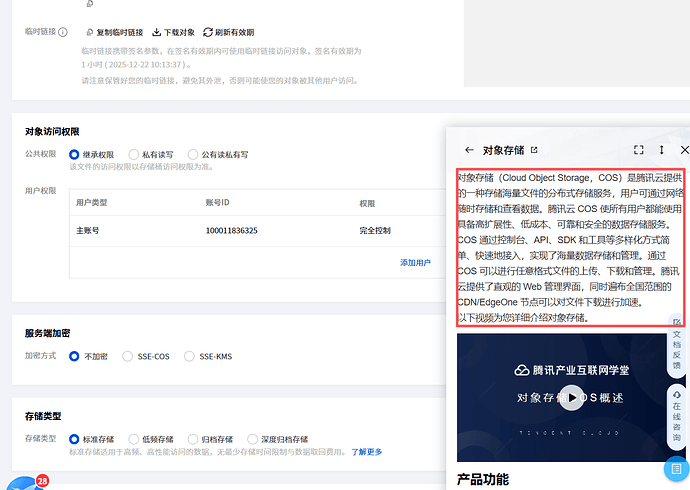Select SSE-KMS encryption option
The height and width of the screenshot is (490, 690).
click(189, 356)
